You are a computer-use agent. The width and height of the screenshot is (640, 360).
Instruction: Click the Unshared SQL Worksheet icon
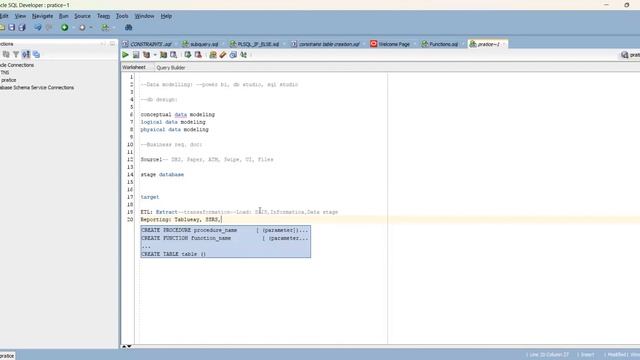tap(213, 55)
